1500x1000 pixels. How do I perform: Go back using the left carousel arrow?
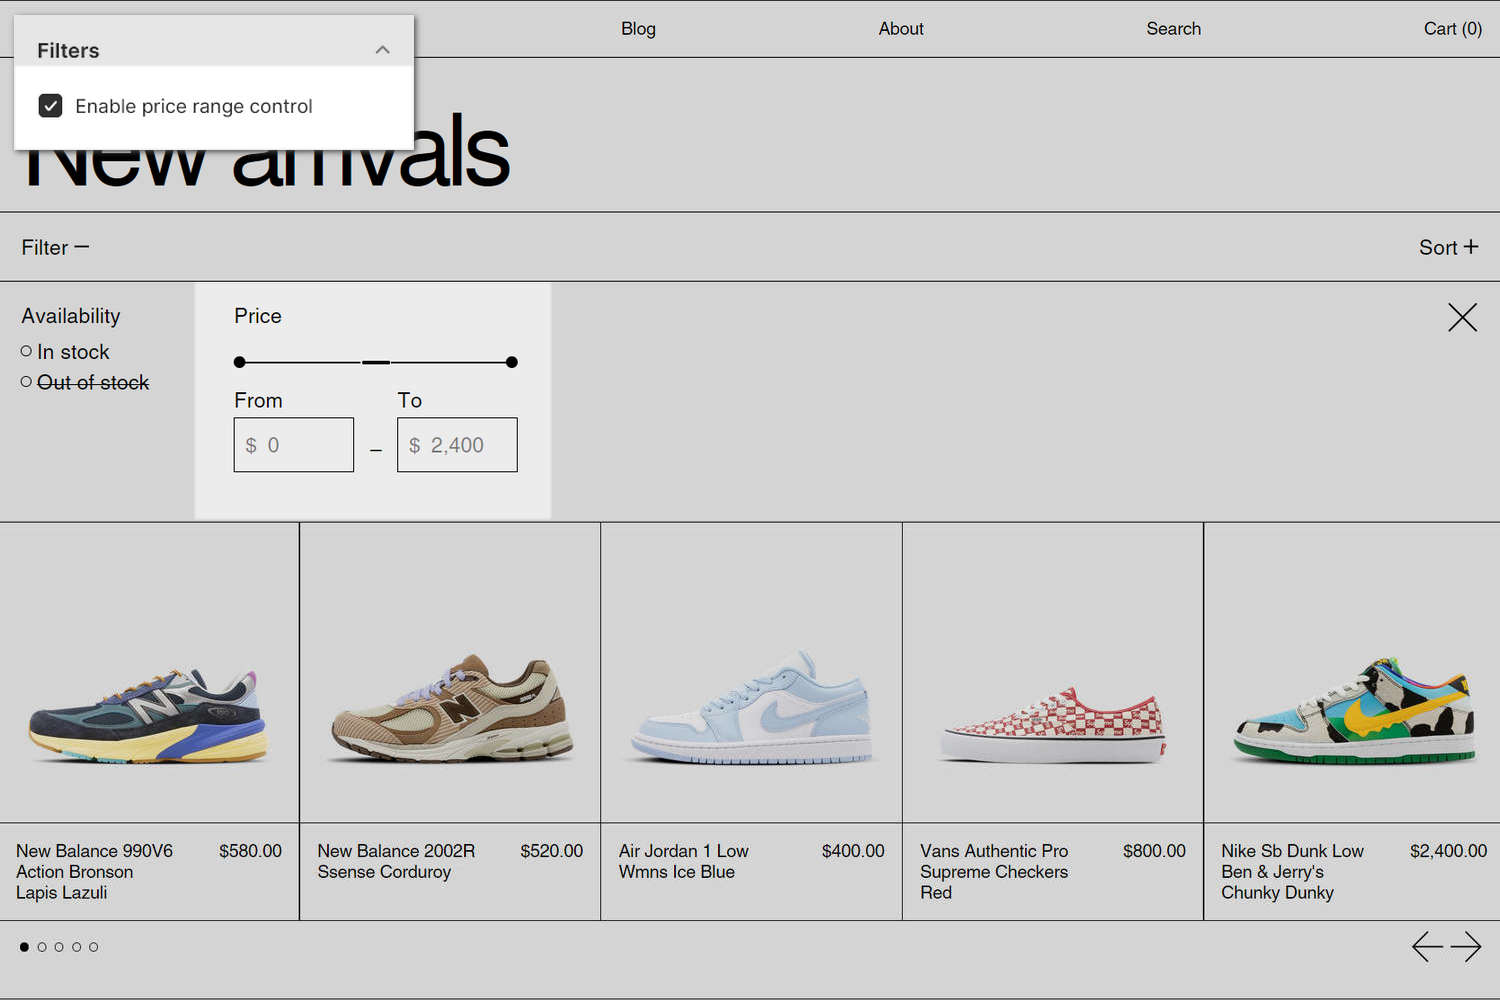pos(1428,946)
